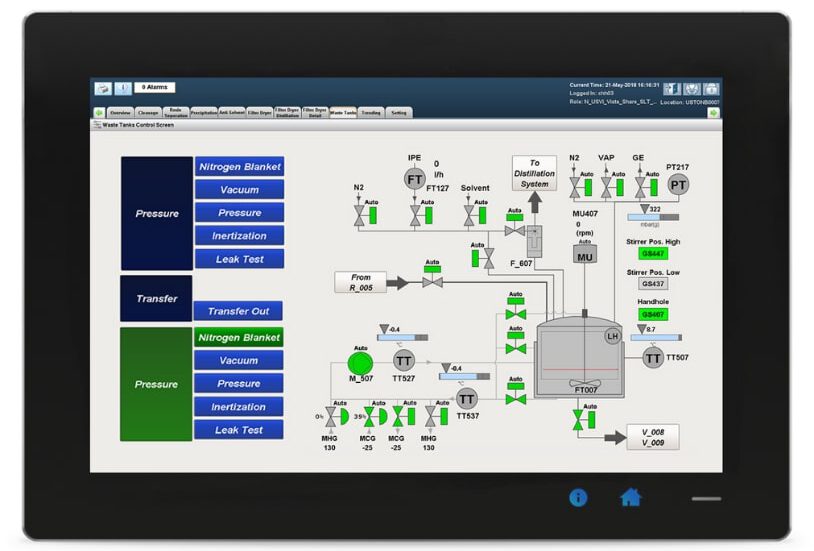Click the printer icon in the header
Screen dimensions: 814x551
(103, 88)
